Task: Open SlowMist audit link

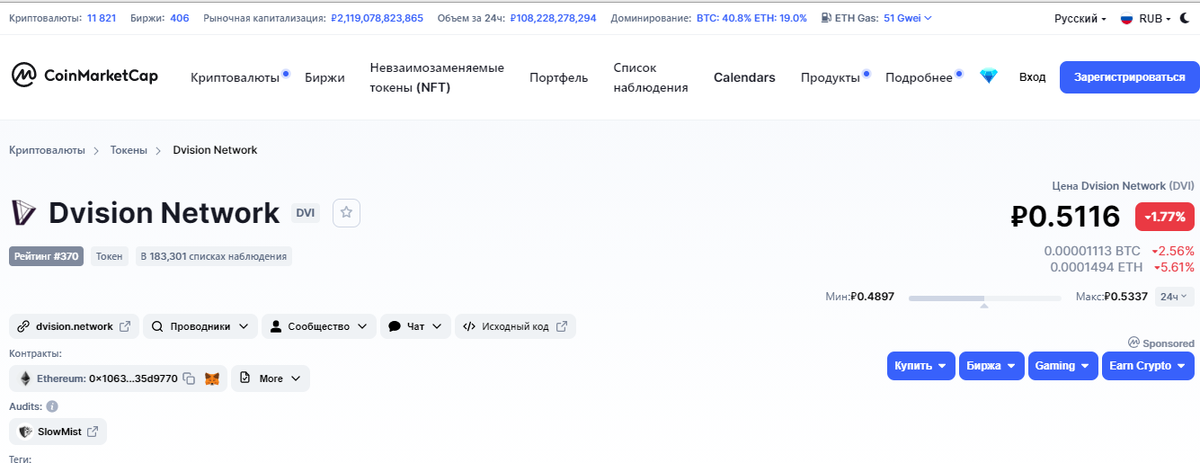Action: point(58,432)
